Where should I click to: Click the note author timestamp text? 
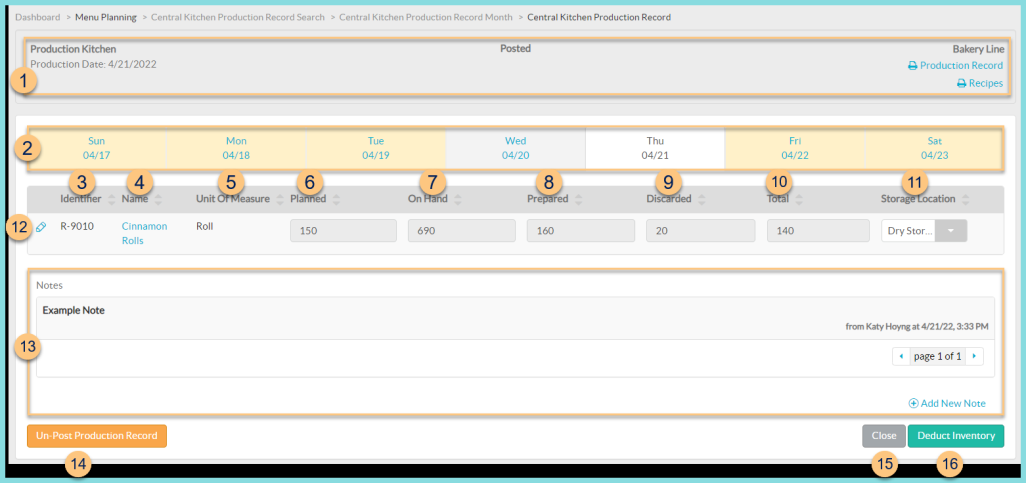pyautogui.click(x=917, y=326)
